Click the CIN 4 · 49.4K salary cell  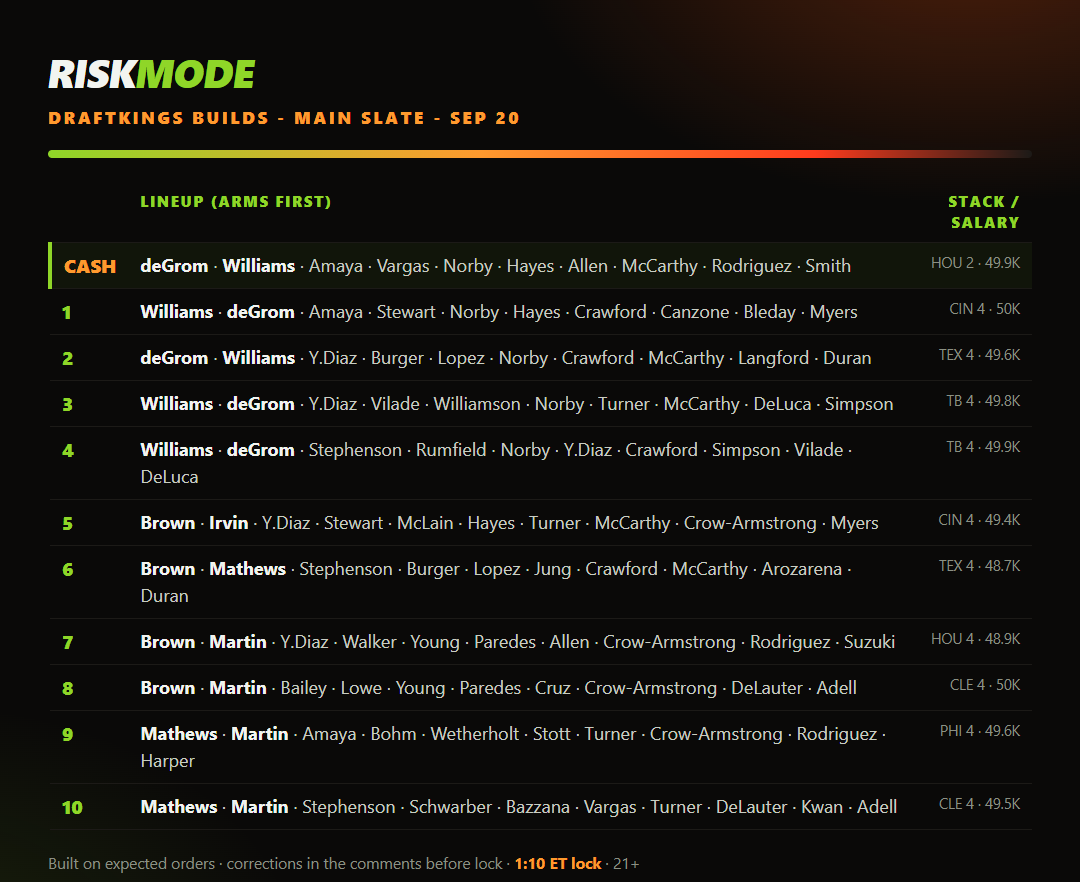(x=979, y=521)
